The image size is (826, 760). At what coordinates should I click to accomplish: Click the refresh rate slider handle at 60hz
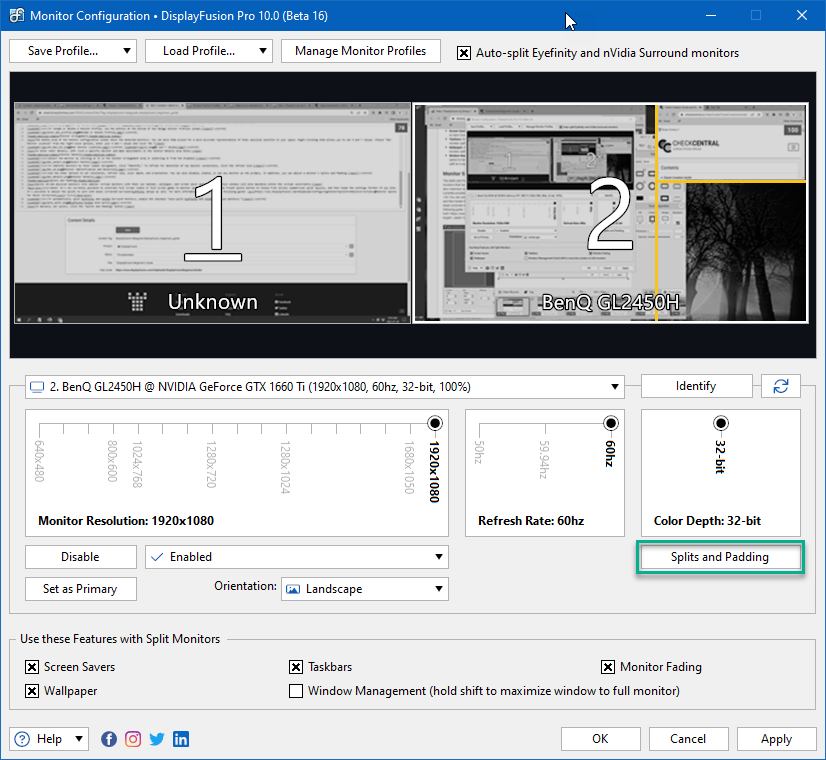(611, 423)
